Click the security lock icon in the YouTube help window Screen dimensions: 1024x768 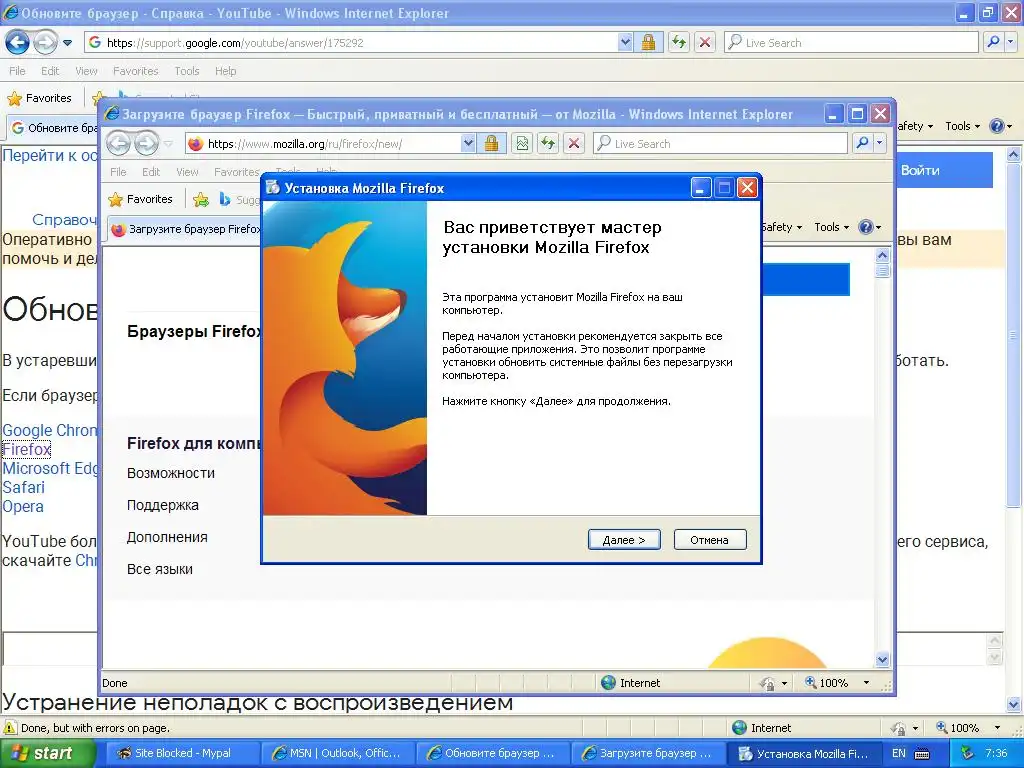[648, 42]
